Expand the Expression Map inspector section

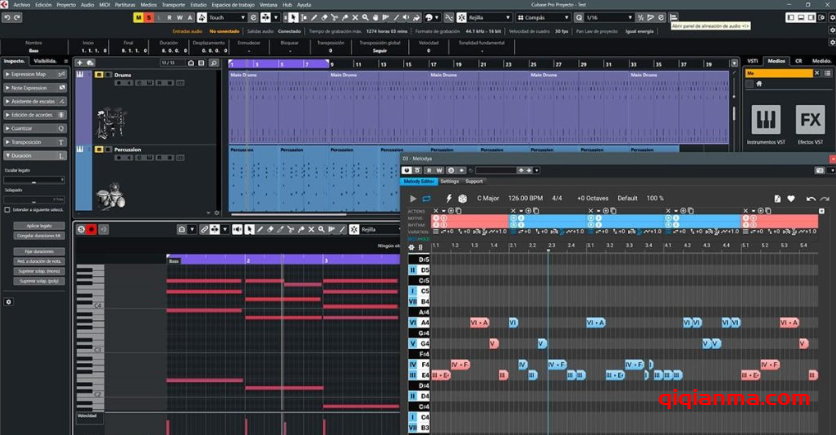[x=35, y=74]
